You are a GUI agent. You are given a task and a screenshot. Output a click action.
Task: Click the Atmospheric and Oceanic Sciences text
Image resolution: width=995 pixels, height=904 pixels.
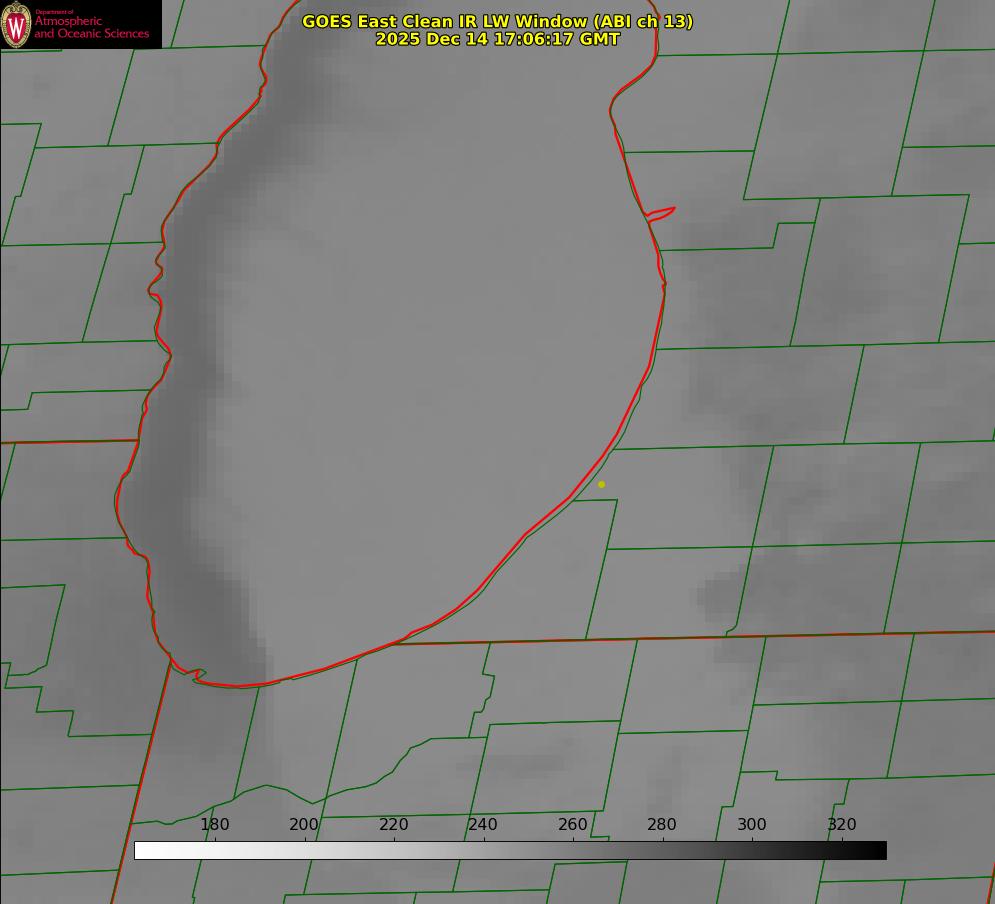point(91,28)
